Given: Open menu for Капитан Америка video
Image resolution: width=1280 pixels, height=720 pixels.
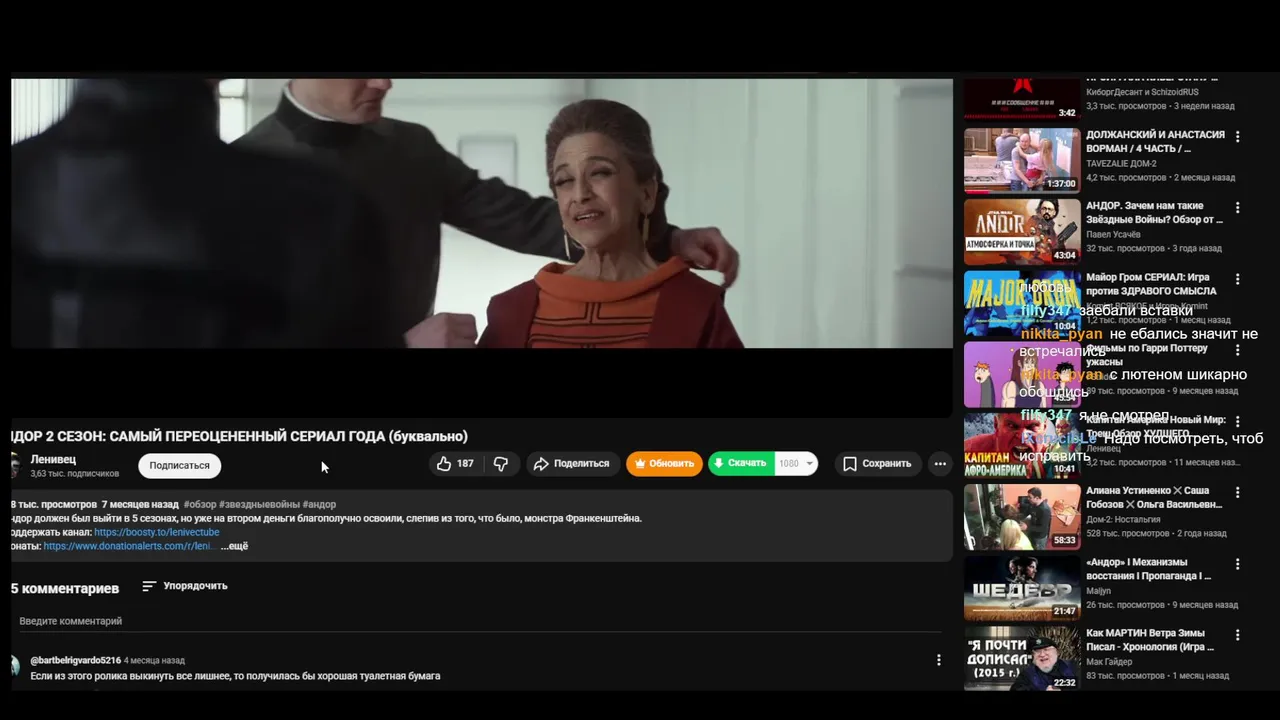Looking at the screenshot, I should 1237,422.
